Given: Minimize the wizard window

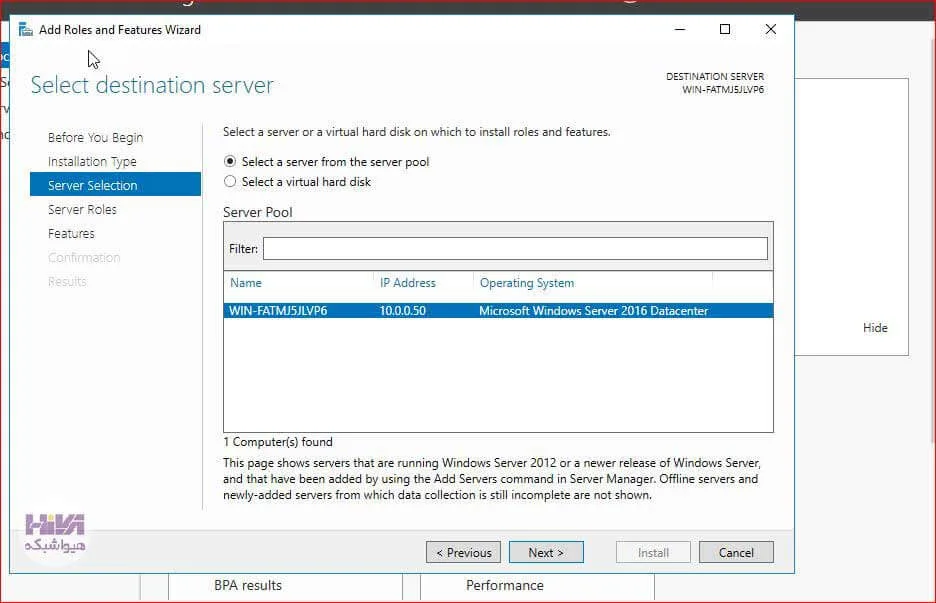Looking at the screenshot, I should pyautogui.click(x=679, y=29).
